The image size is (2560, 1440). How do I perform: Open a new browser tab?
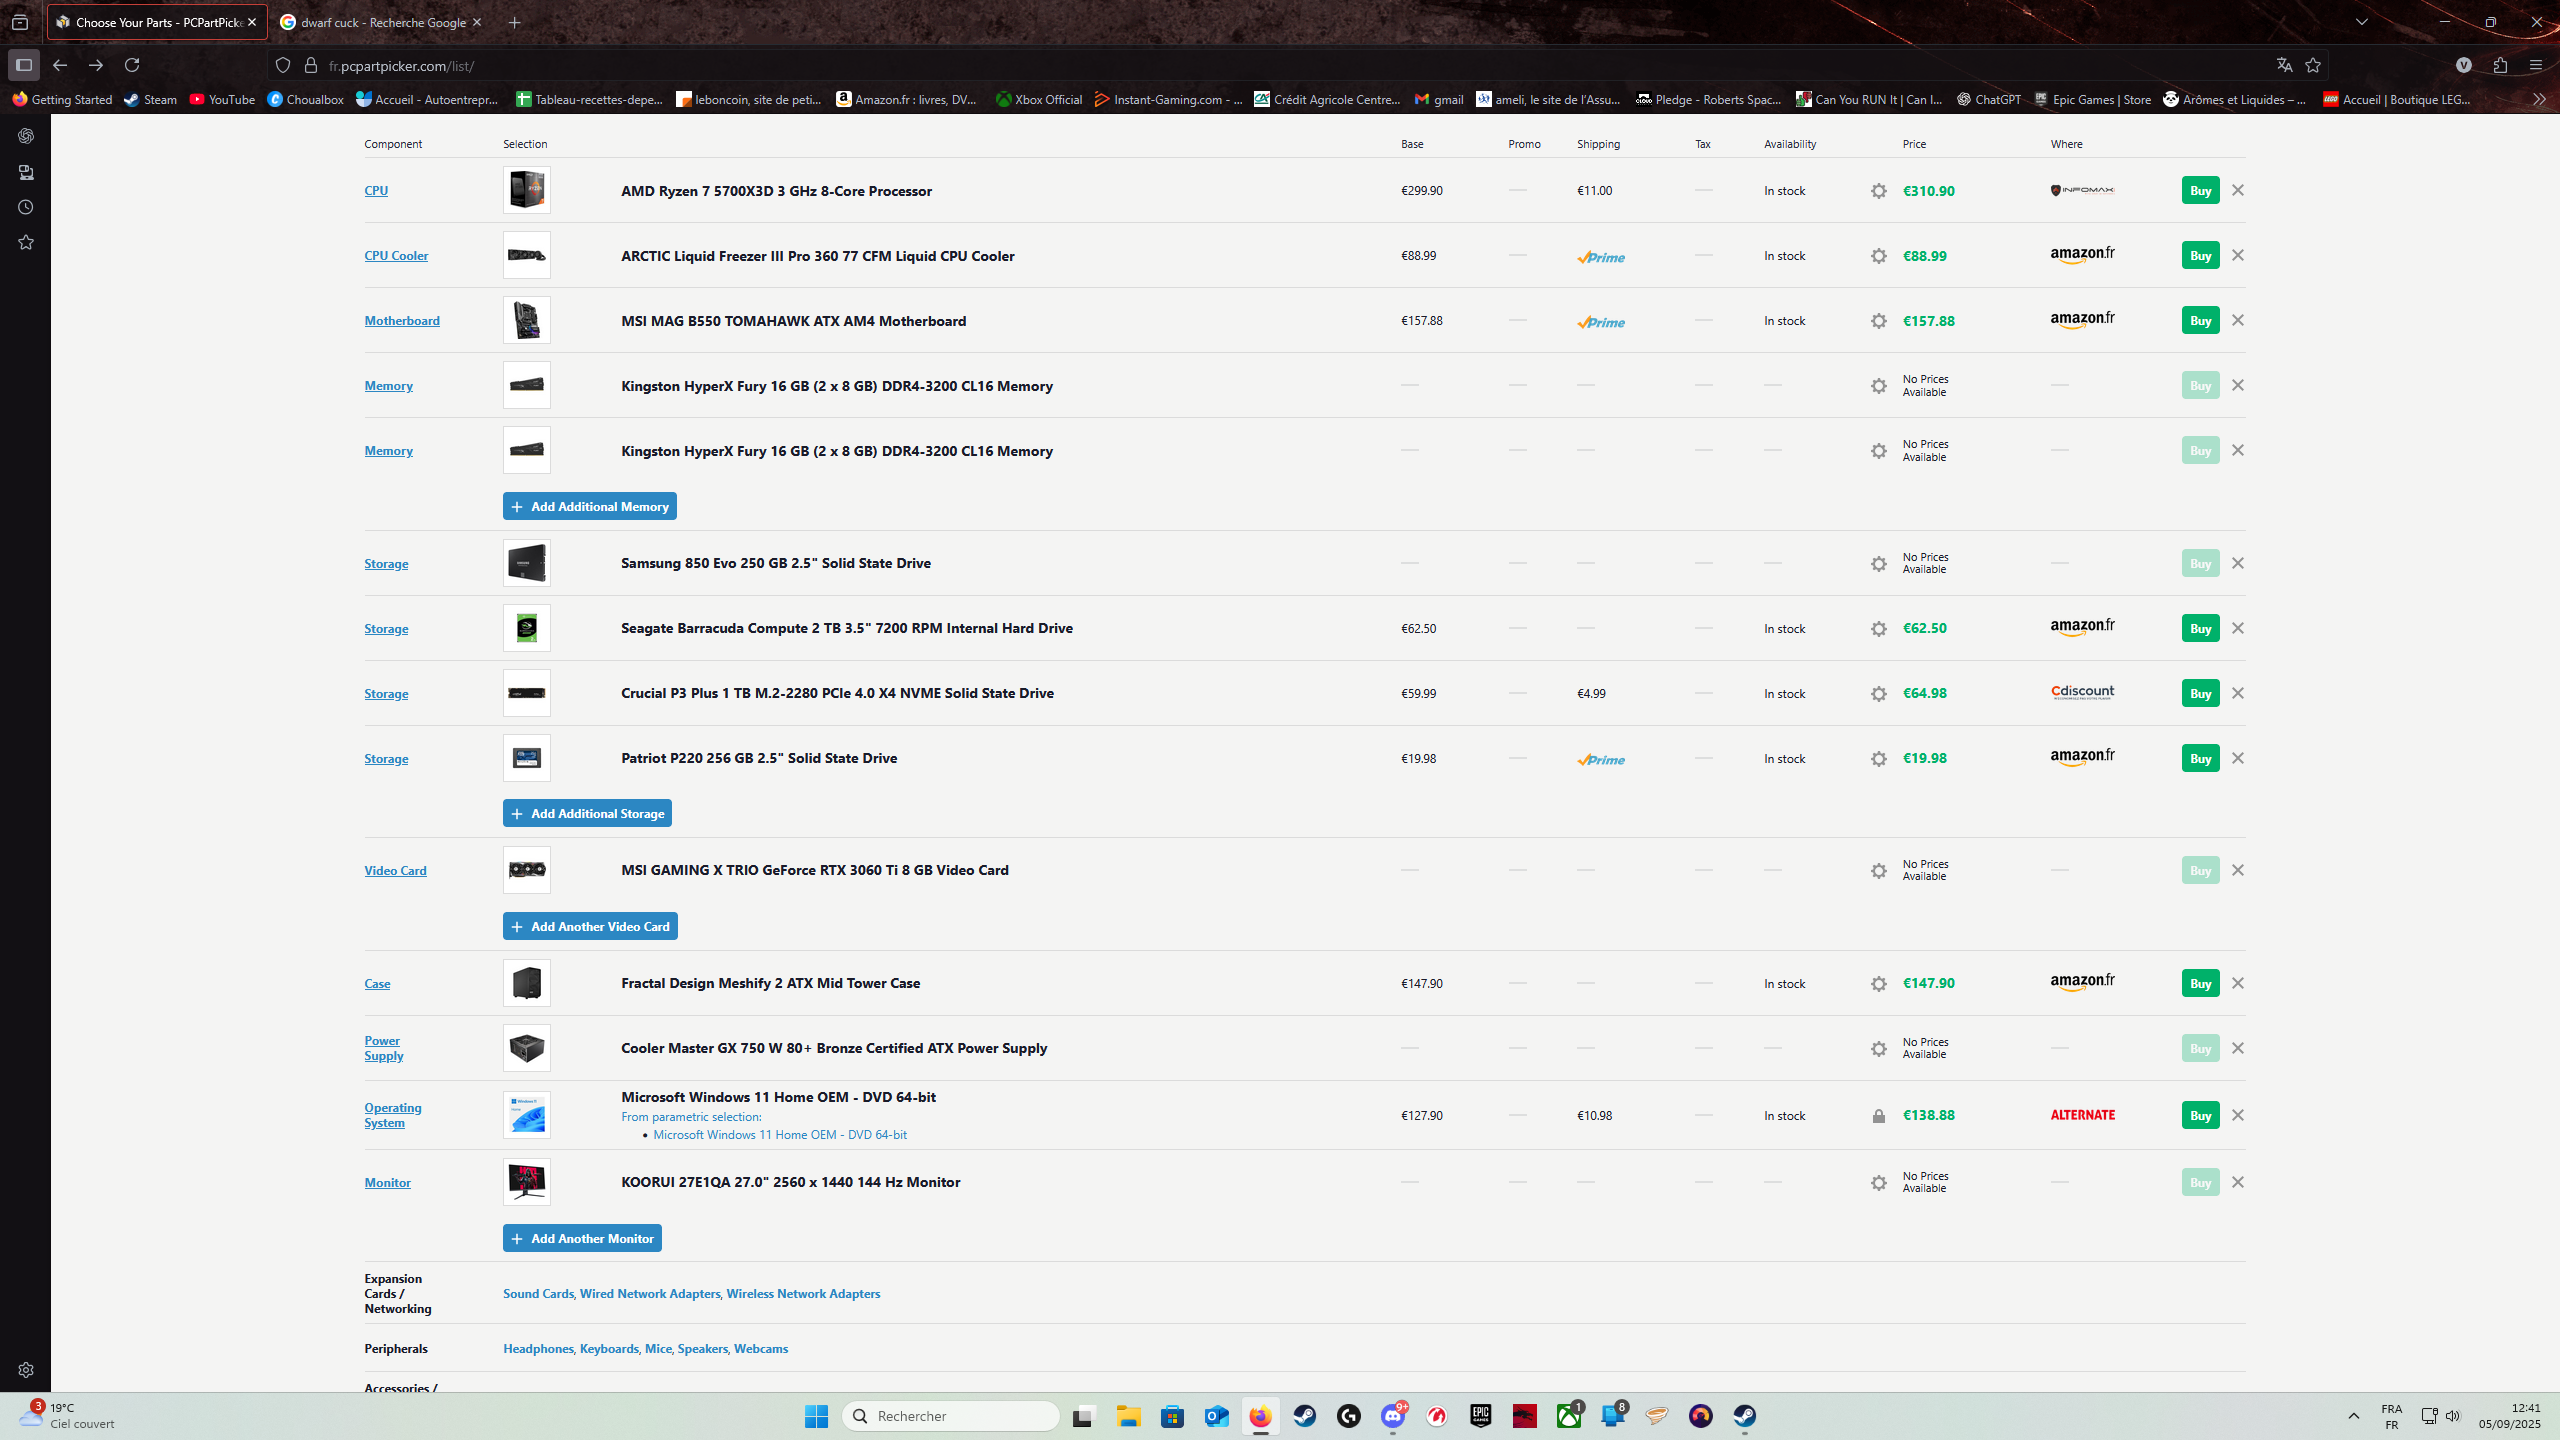tap(514, 22)
